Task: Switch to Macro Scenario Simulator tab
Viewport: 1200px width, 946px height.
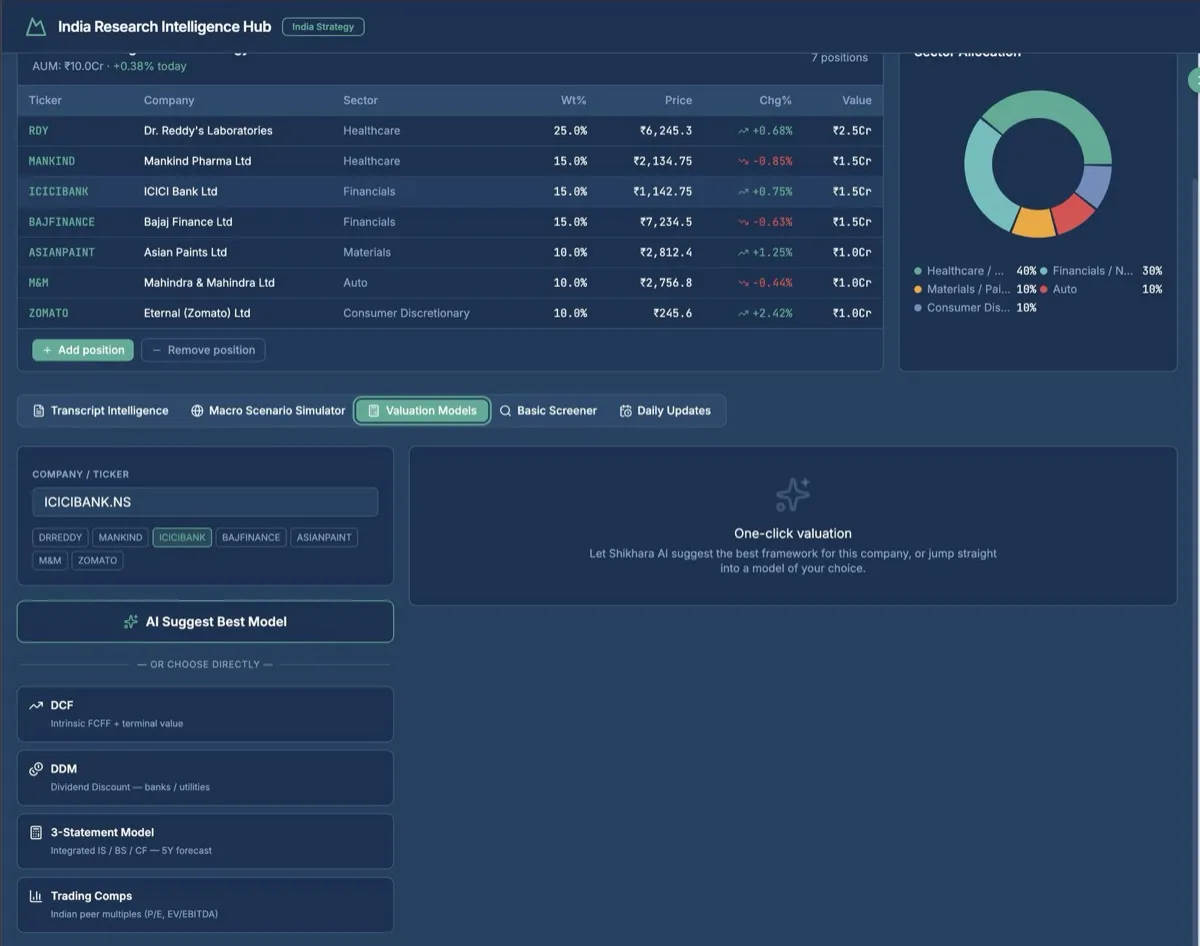Action: [267, 411]
